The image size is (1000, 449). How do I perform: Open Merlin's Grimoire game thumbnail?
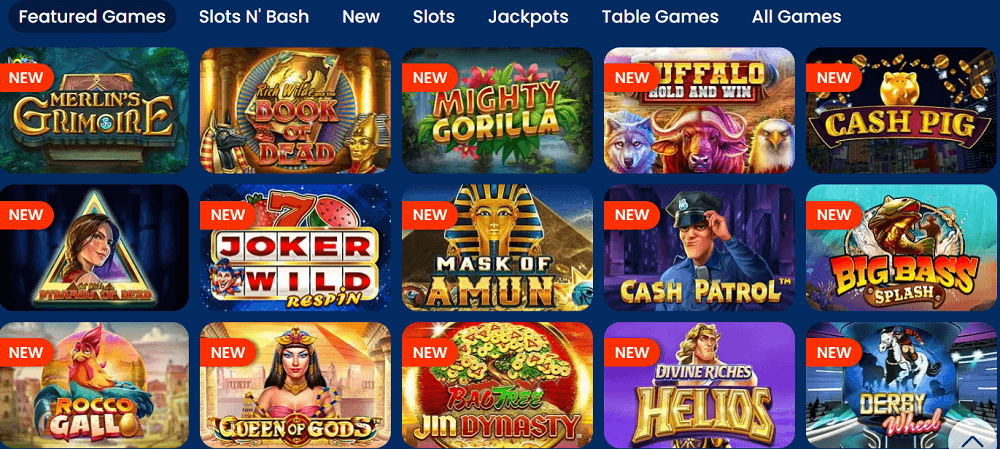click(x=94, y=110)
